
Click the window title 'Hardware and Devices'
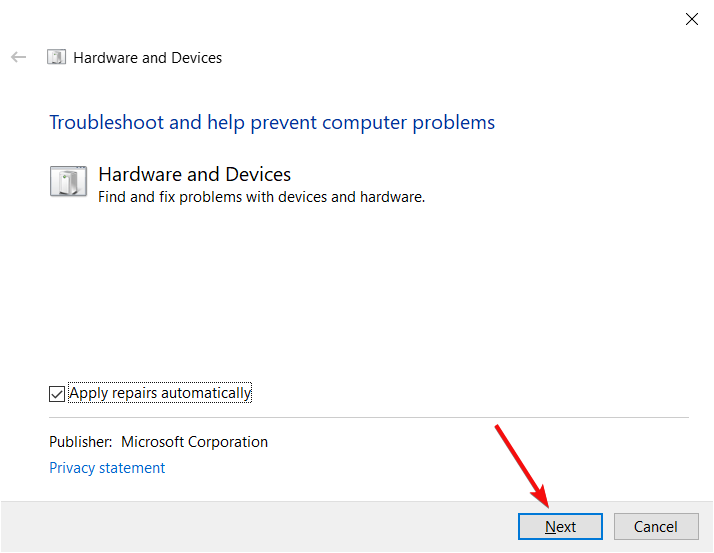[148, 58]
